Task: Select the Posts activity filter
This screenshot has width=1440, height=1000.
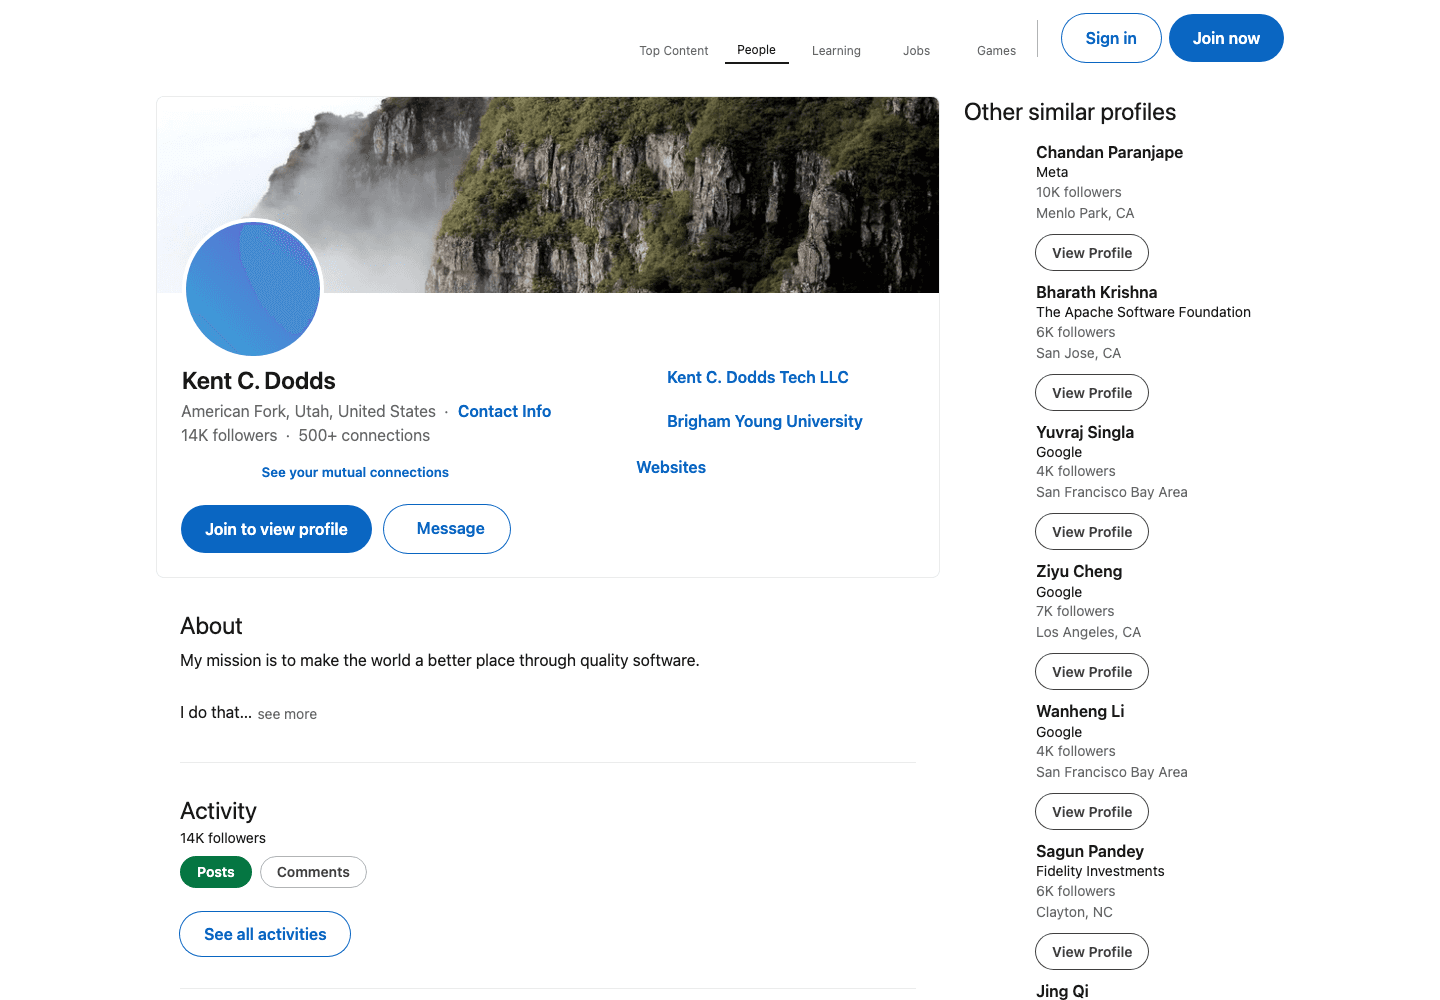Action: [216, 872]
